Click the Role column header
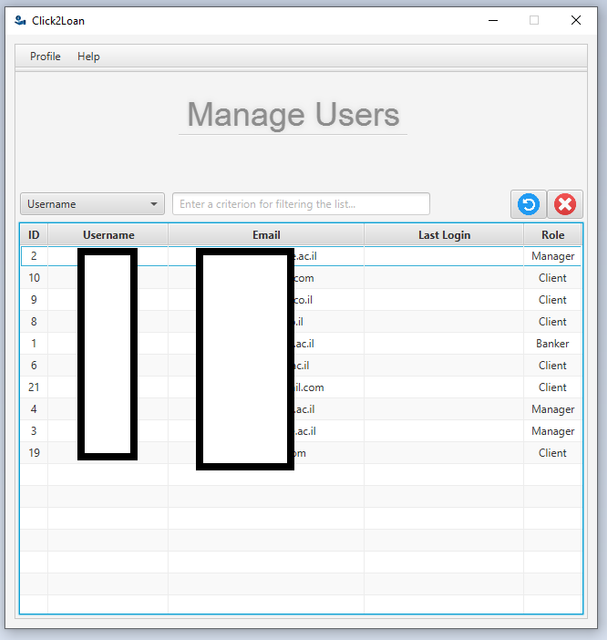This screenshot has height=640, width=607. coord(553,235)
